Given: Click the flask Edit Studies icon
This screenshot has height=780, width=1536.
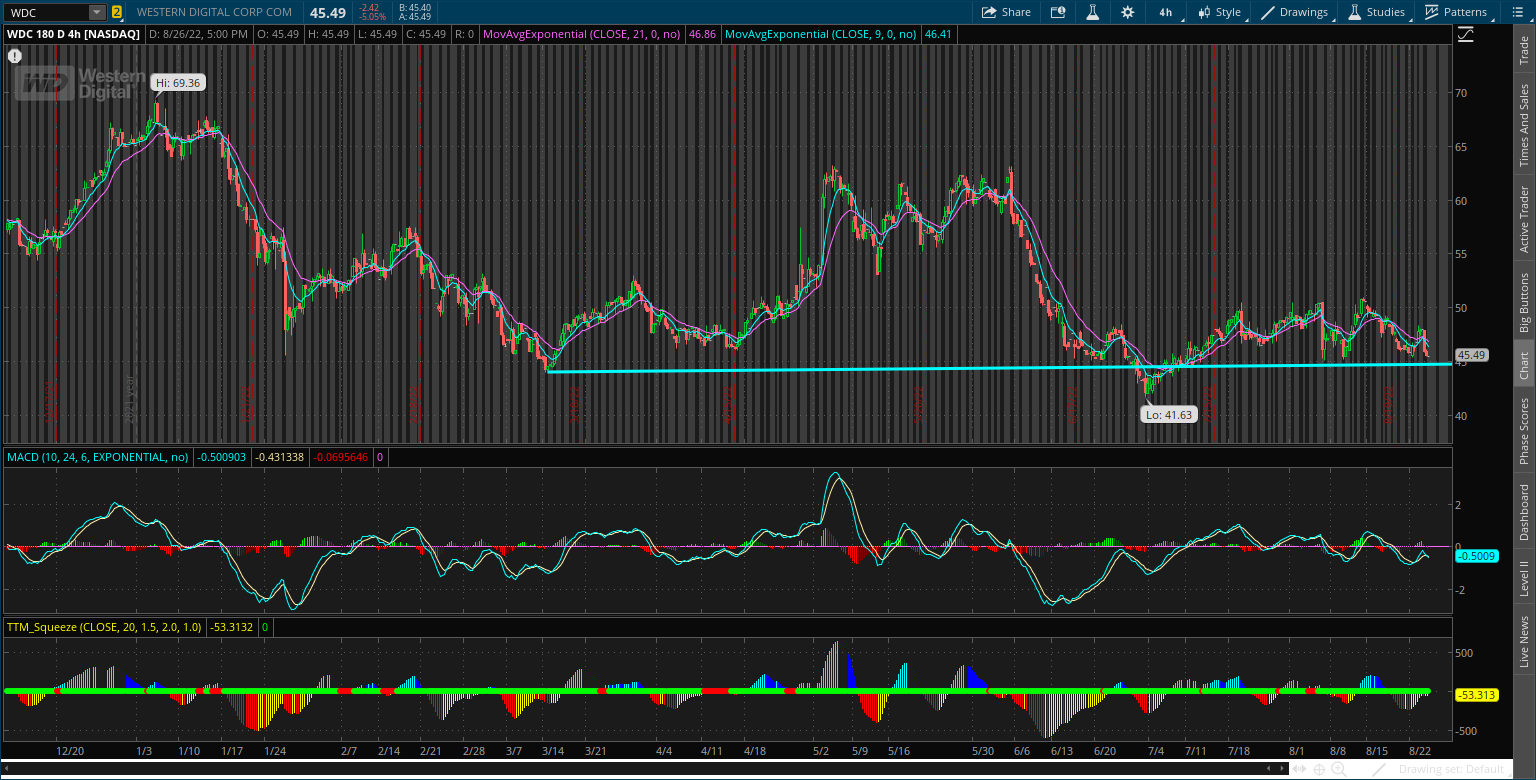Looking at the screenshot, I should 1093,12.
